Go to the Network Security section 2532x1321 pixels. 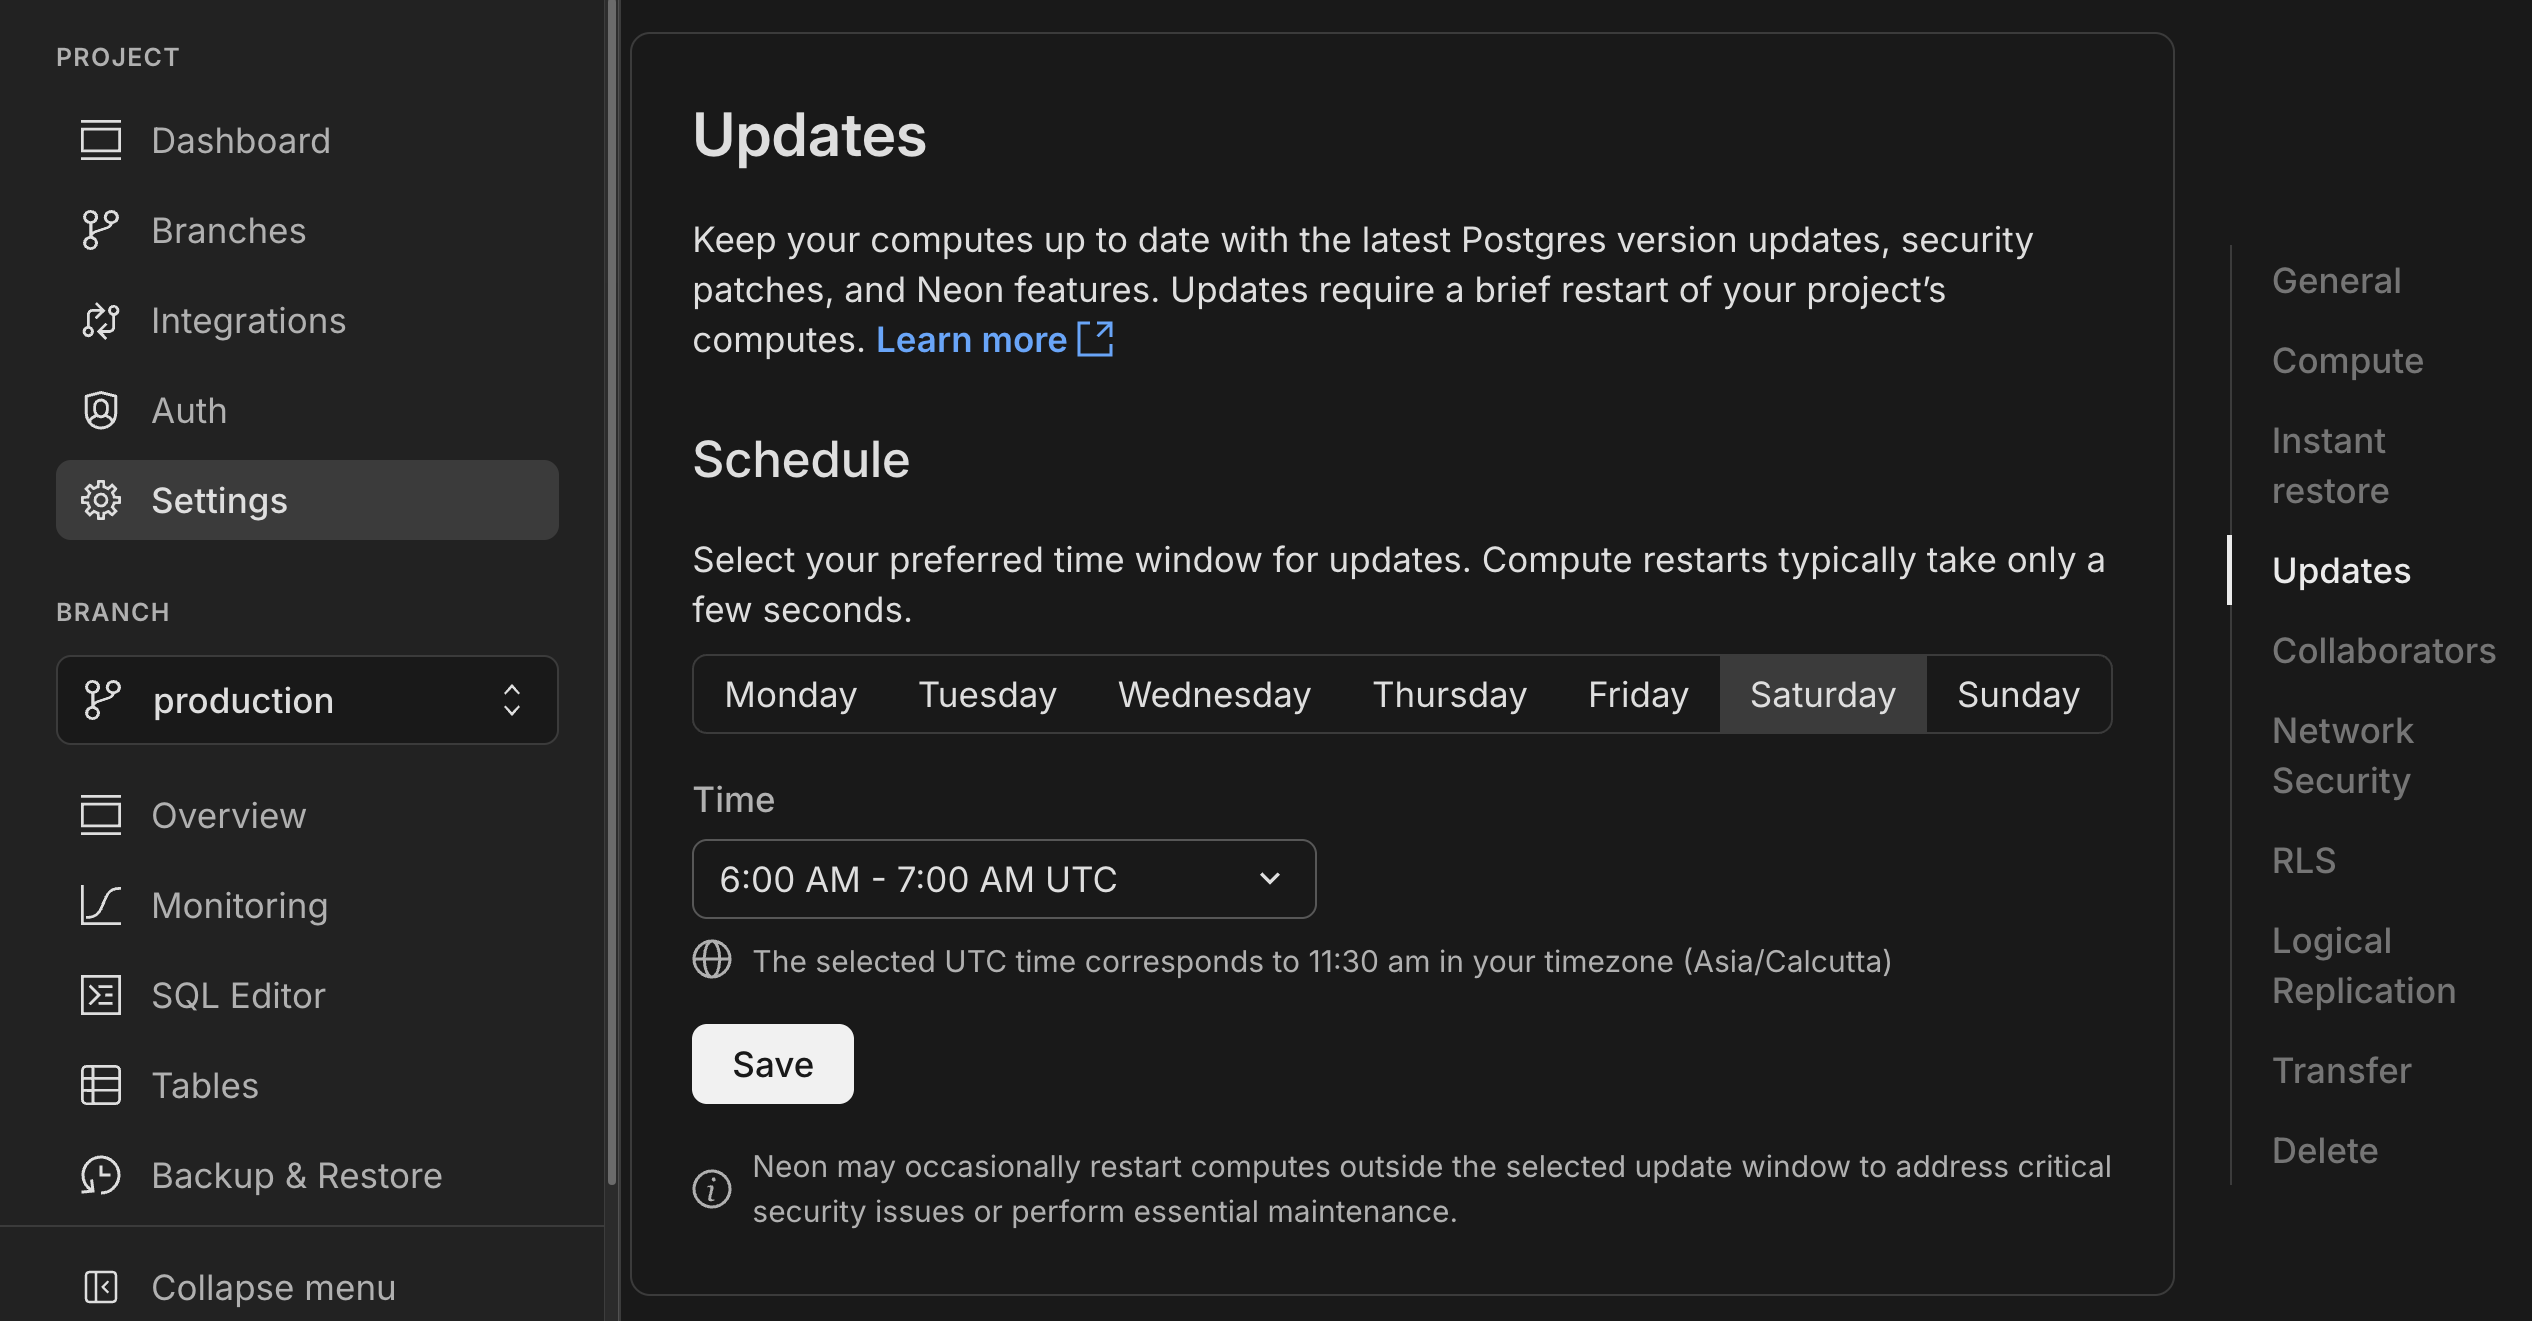coord(2341,755)
